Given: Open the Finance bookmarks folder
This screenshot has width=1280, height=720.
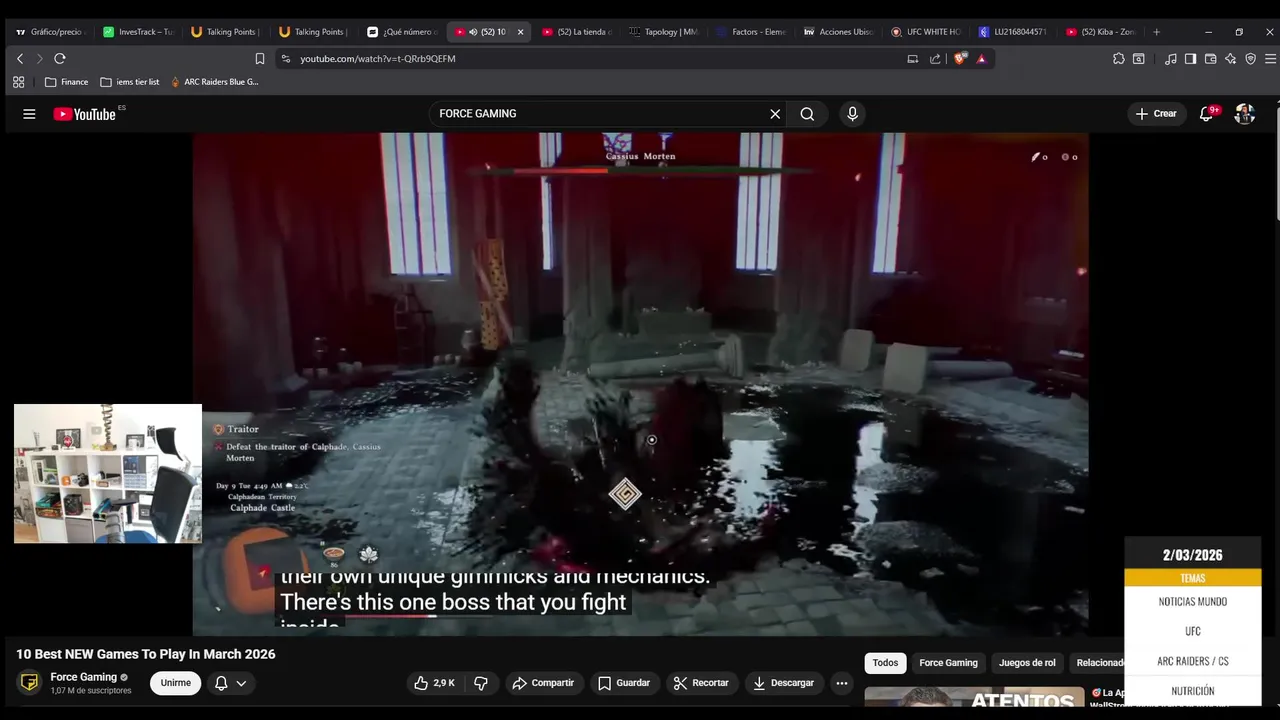Looking at the screenshot, I should click(x=67, y=82).
